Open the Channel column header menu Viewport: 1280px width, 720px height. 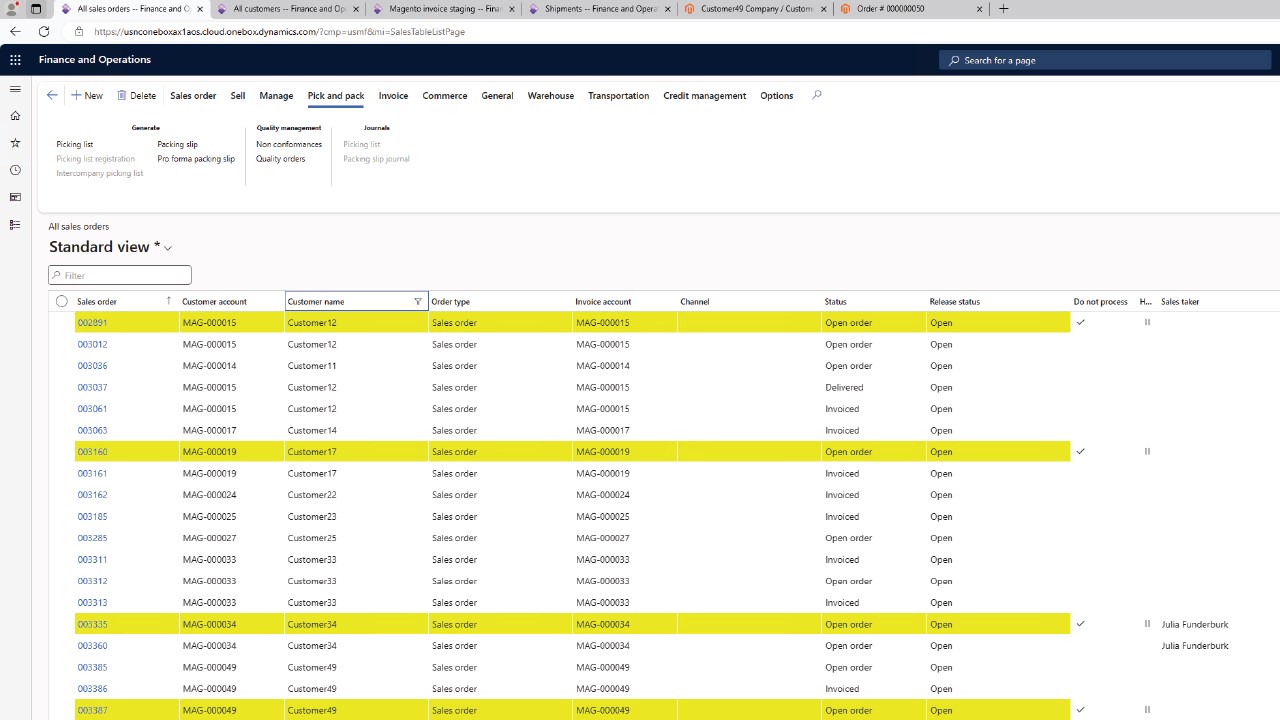pos(694,301)
